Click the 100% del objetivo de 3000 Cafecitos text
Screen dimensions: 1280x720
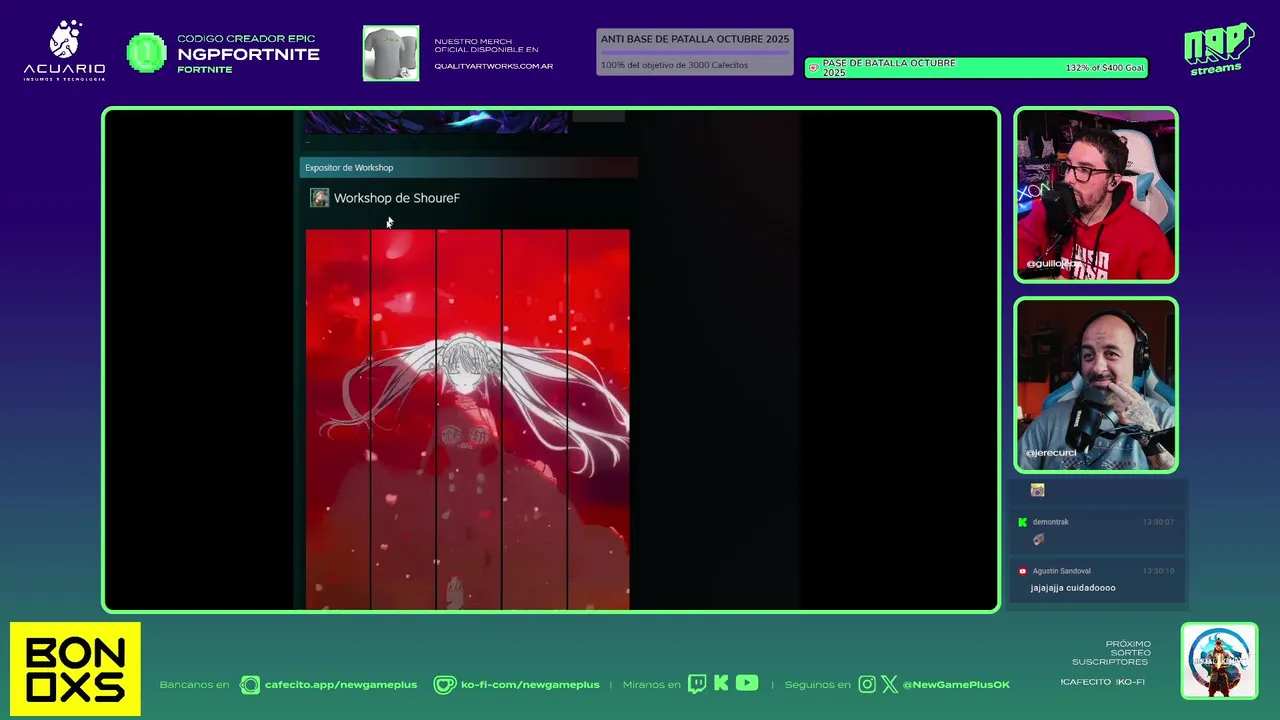point(674,66)
